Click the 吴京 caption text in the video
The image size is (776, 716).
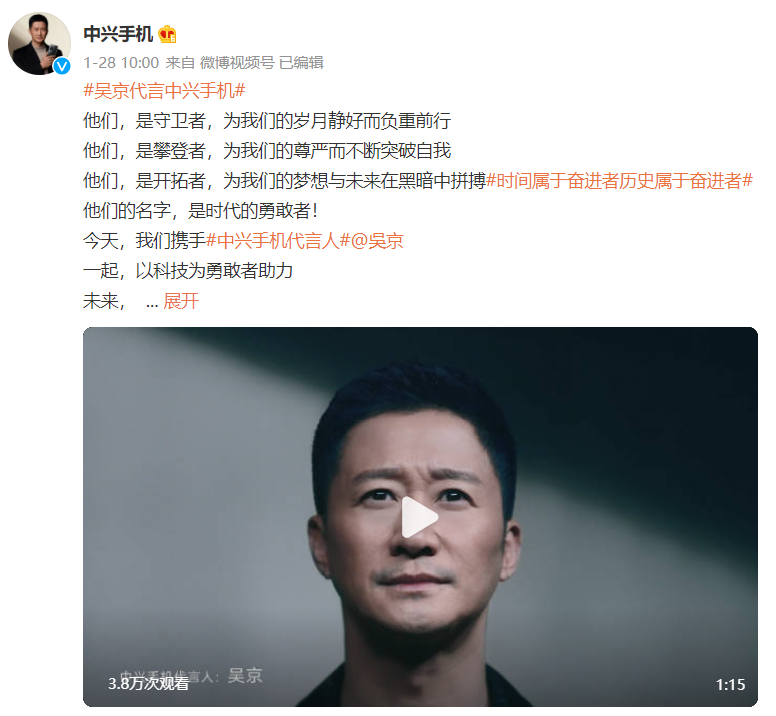pyautogui.click(x=245, y=675)
